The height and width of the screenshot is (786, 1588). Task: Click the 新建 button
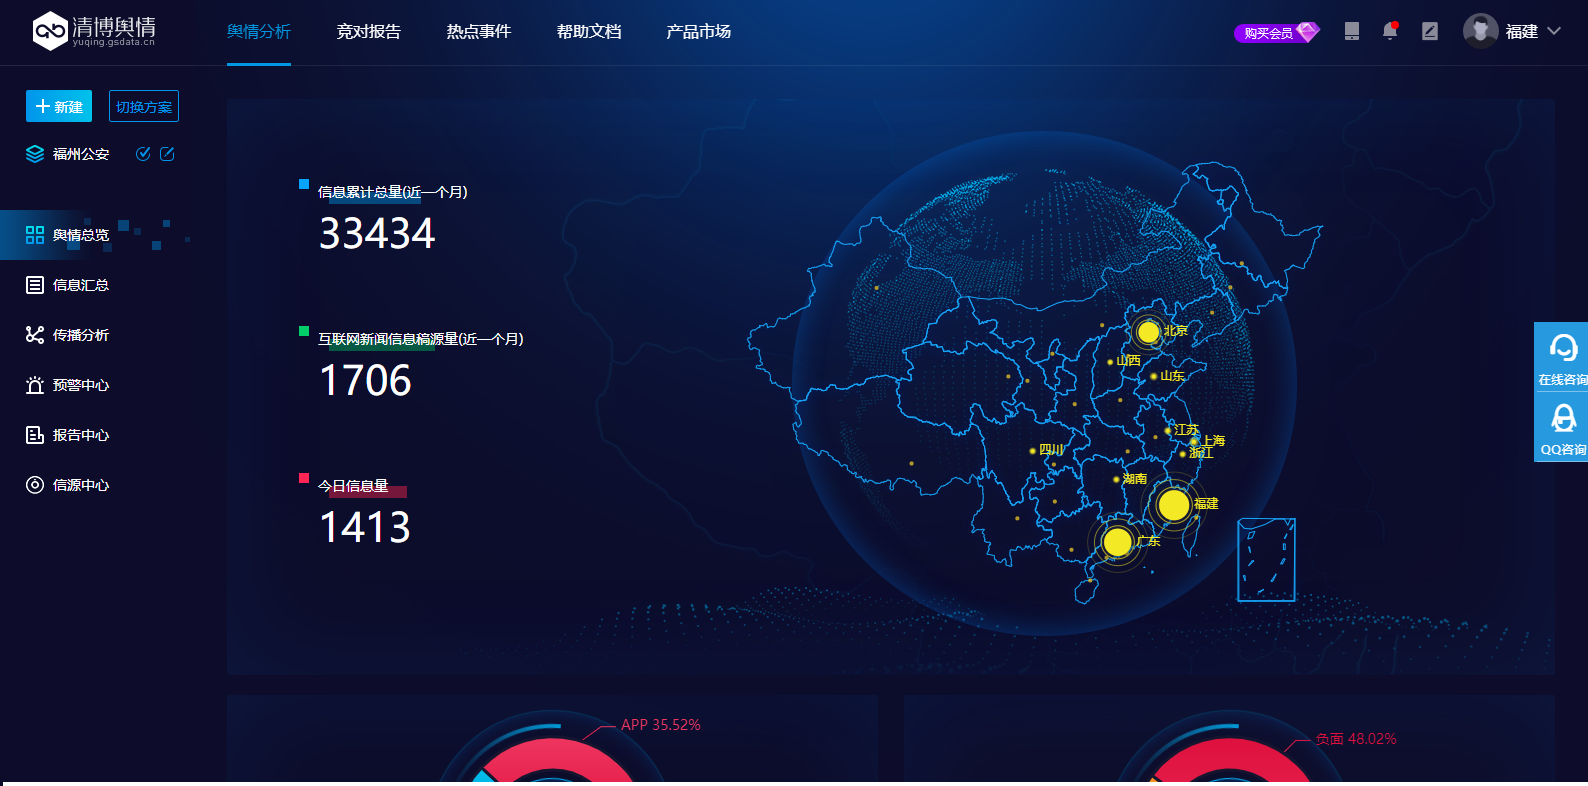pyautogui.click(x=59, y=107)
